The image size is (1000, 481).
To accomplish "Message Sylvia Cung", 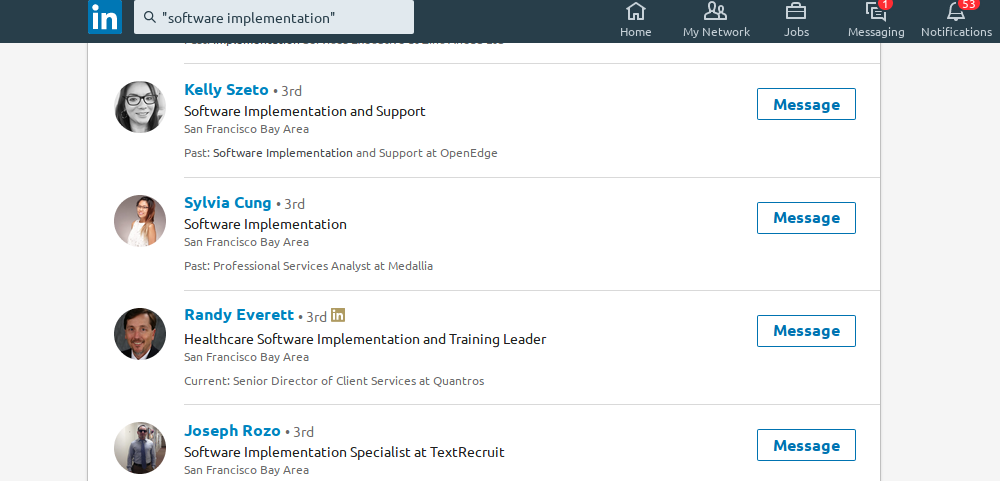I will point(806,218).
